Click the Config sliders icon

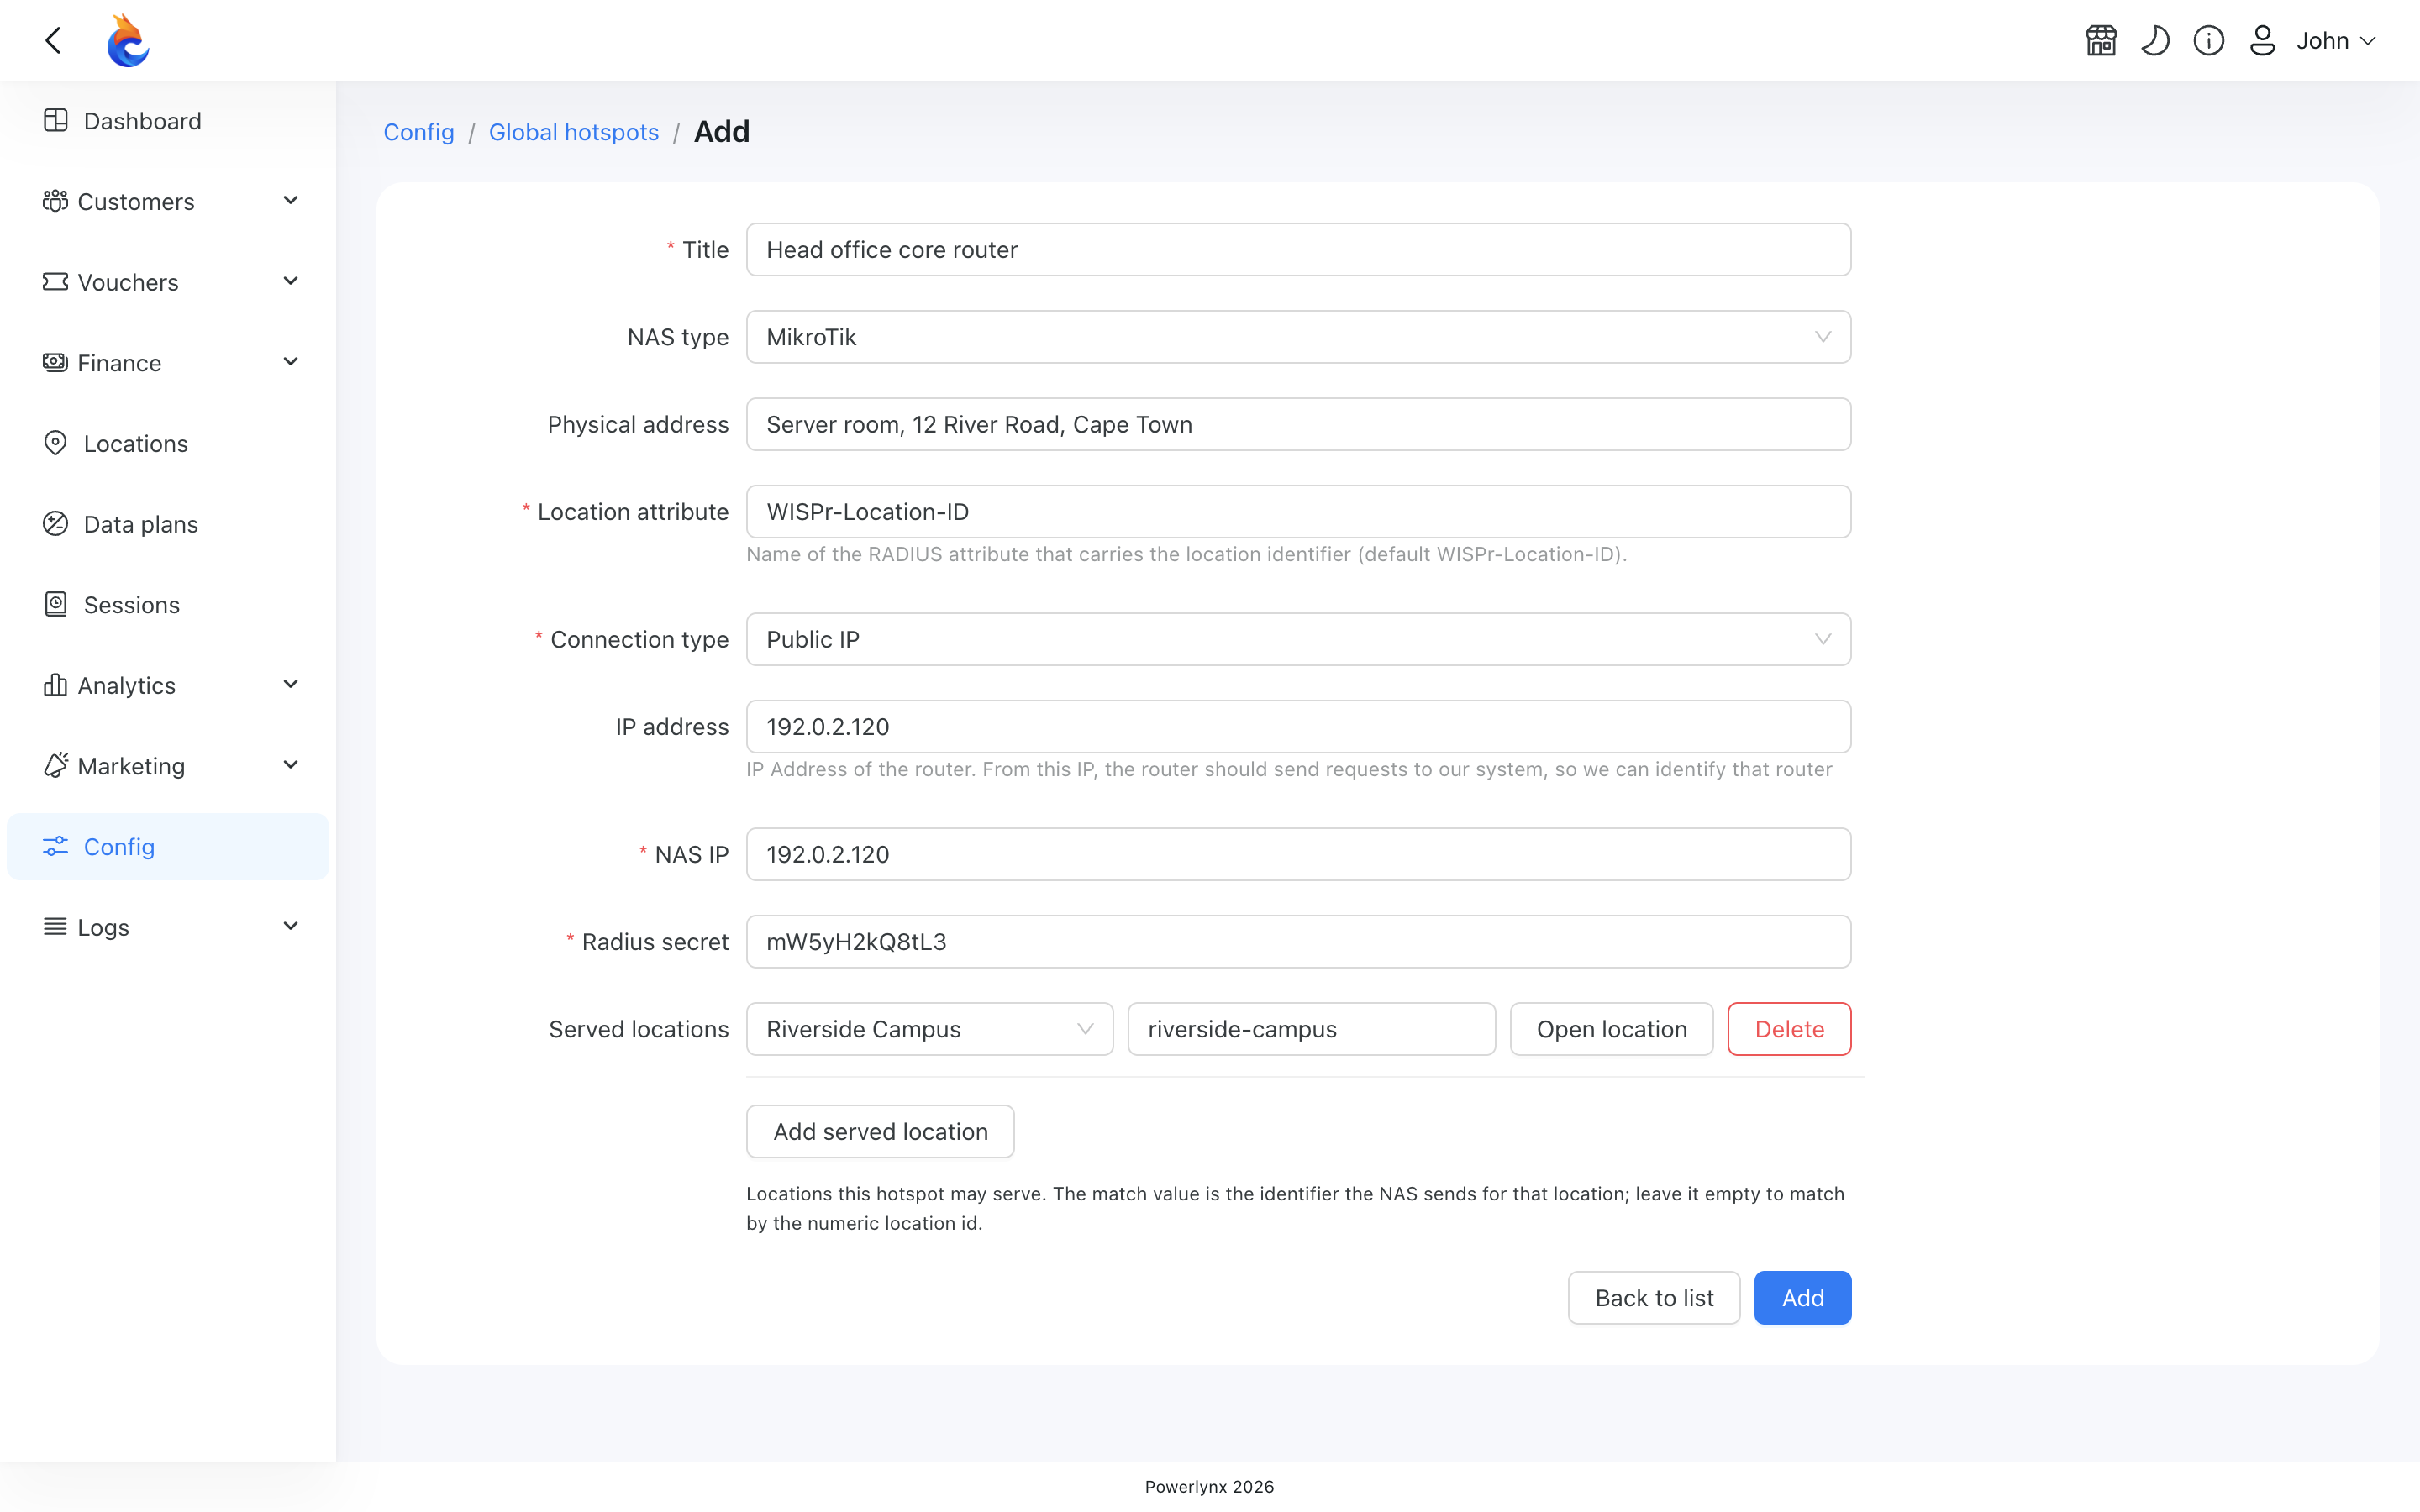pyautogui.click(x=55, y=846)
